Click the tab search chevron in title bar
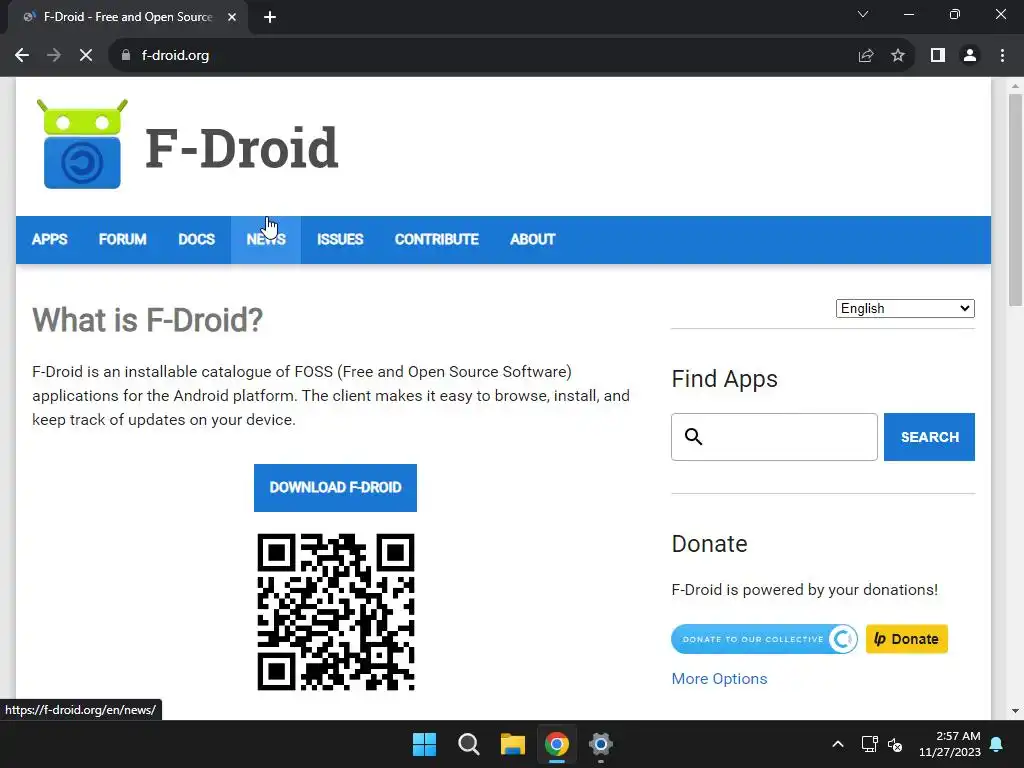1024x768 pixels. tap(863, 14)
